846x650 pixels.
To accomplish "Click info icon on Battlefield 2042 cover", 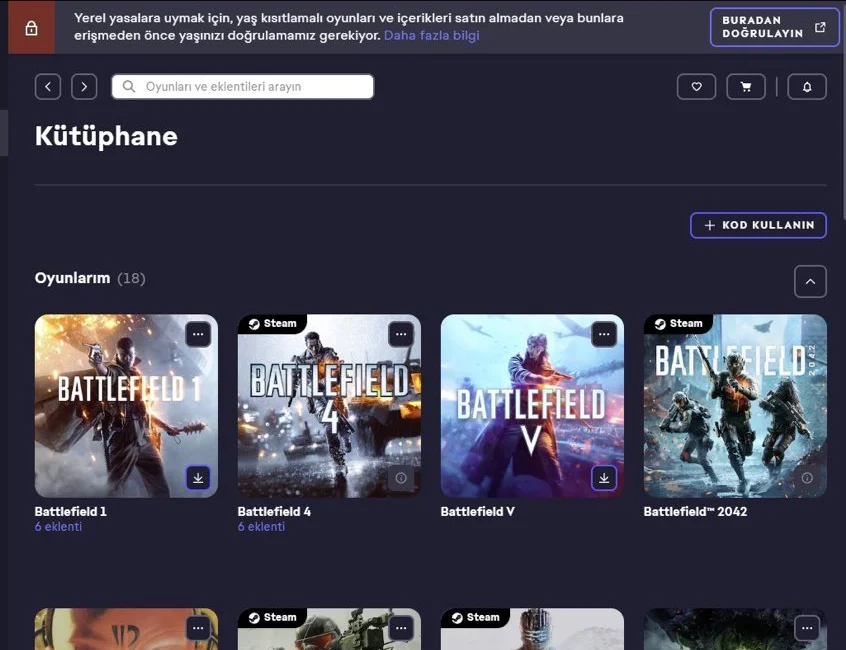I will (x=807, y=478).
